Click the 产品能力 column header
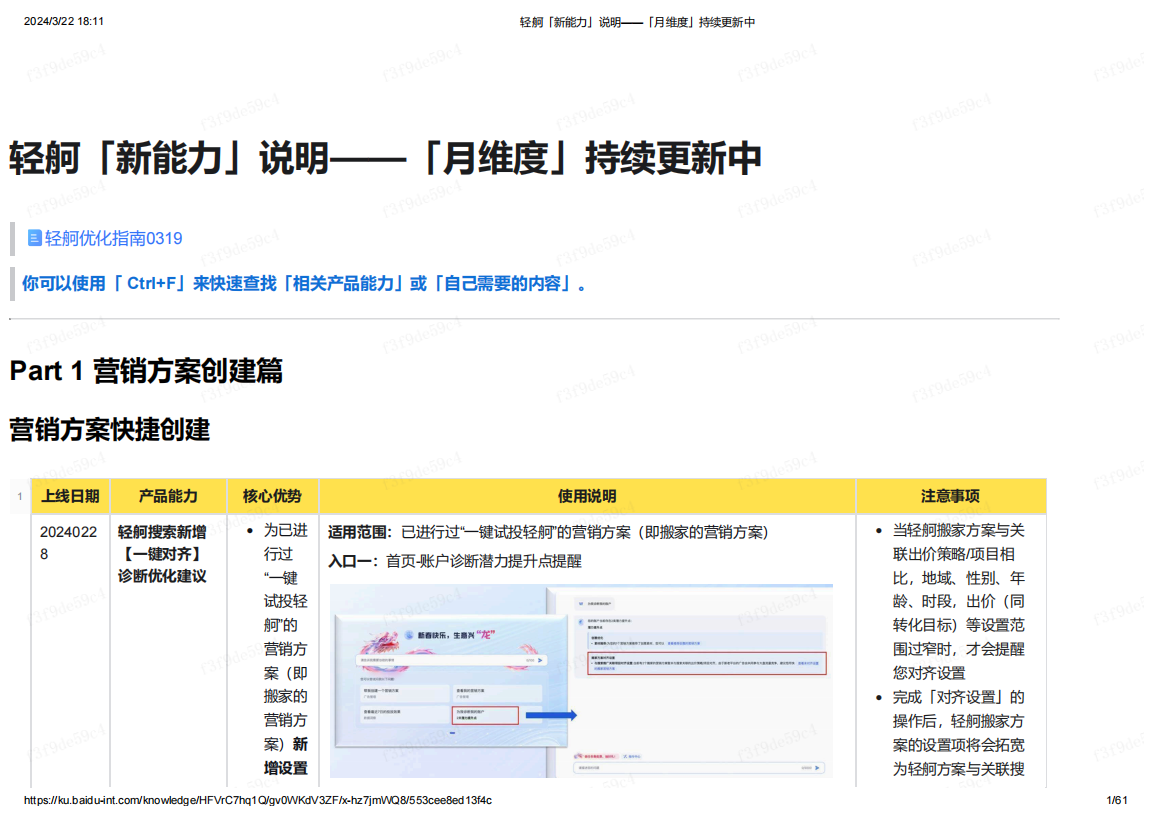The height and width of the screenshot is (816, 1151). [168, 496]
